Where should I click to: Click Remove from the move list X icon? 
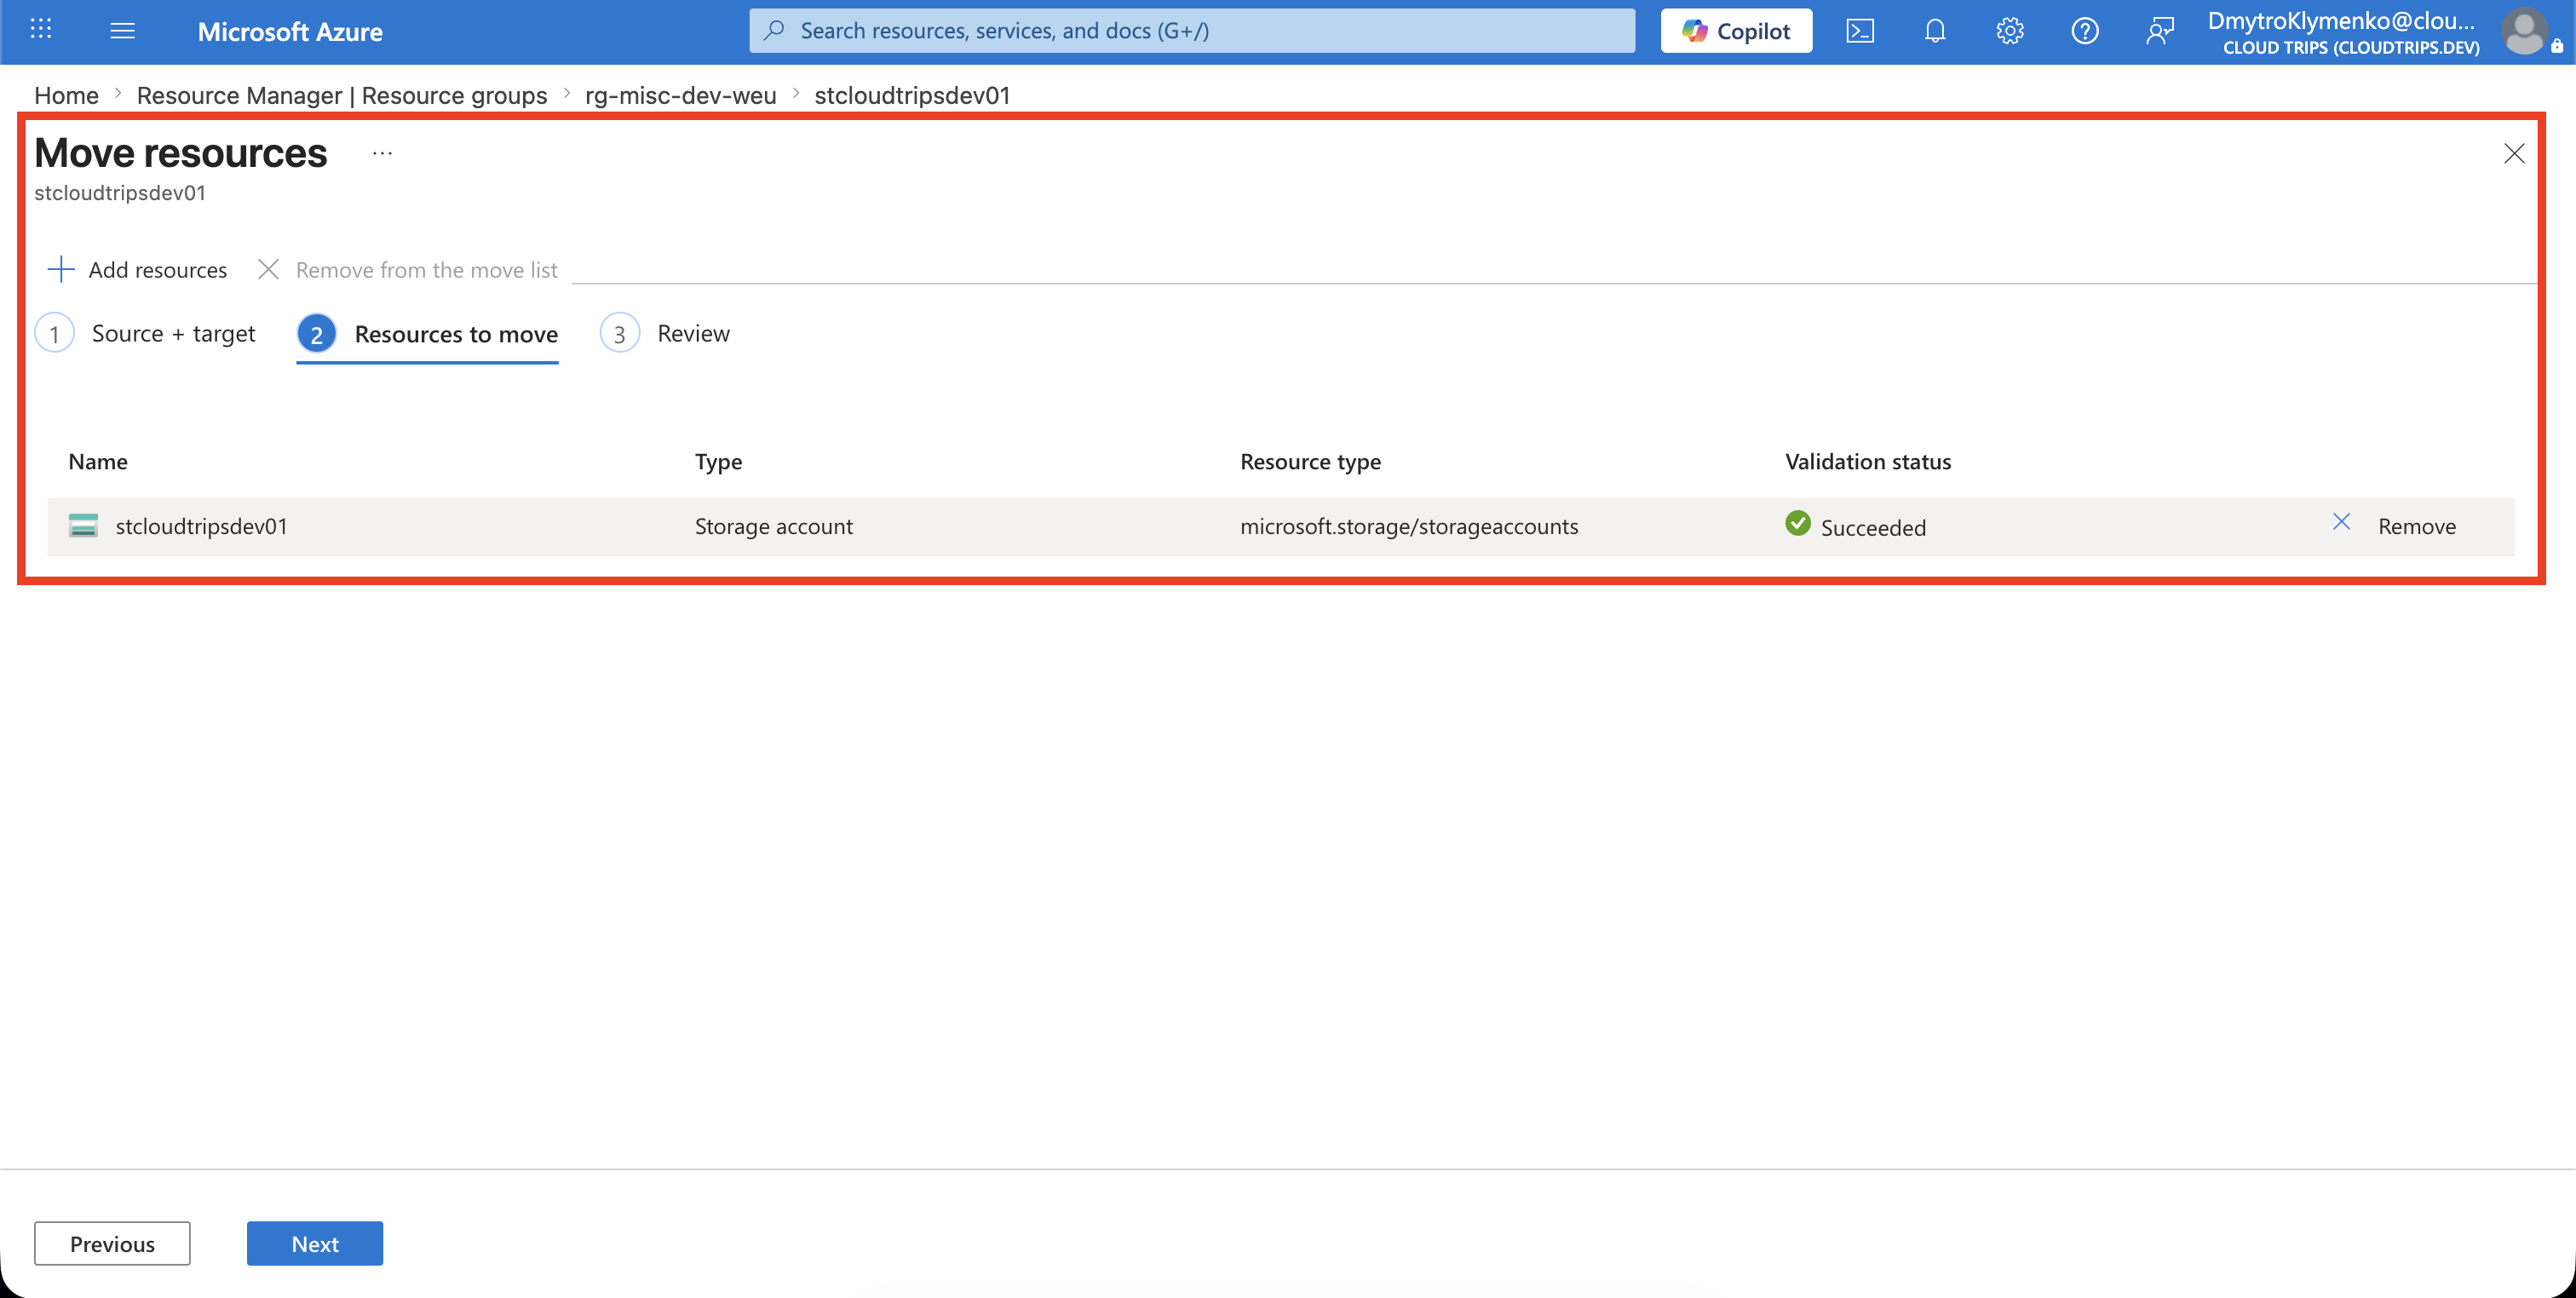tap(268, 269)
